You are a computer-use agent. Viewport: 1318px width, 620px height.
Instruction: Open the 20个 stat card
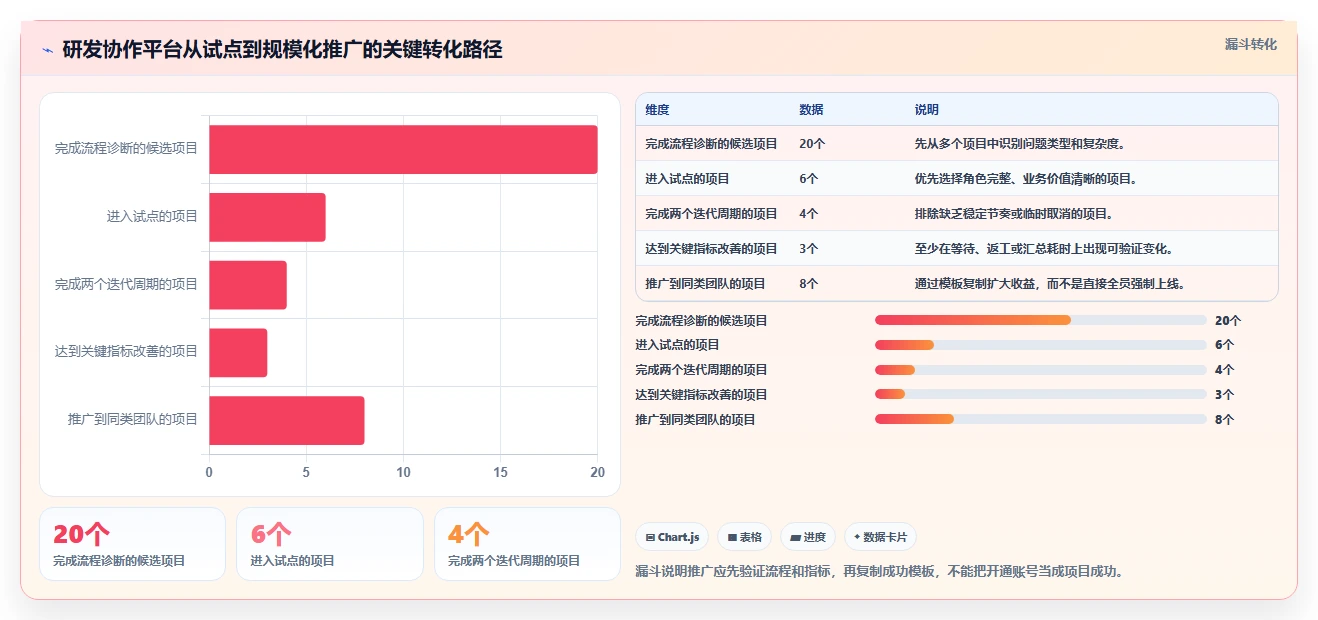(132, 544)
